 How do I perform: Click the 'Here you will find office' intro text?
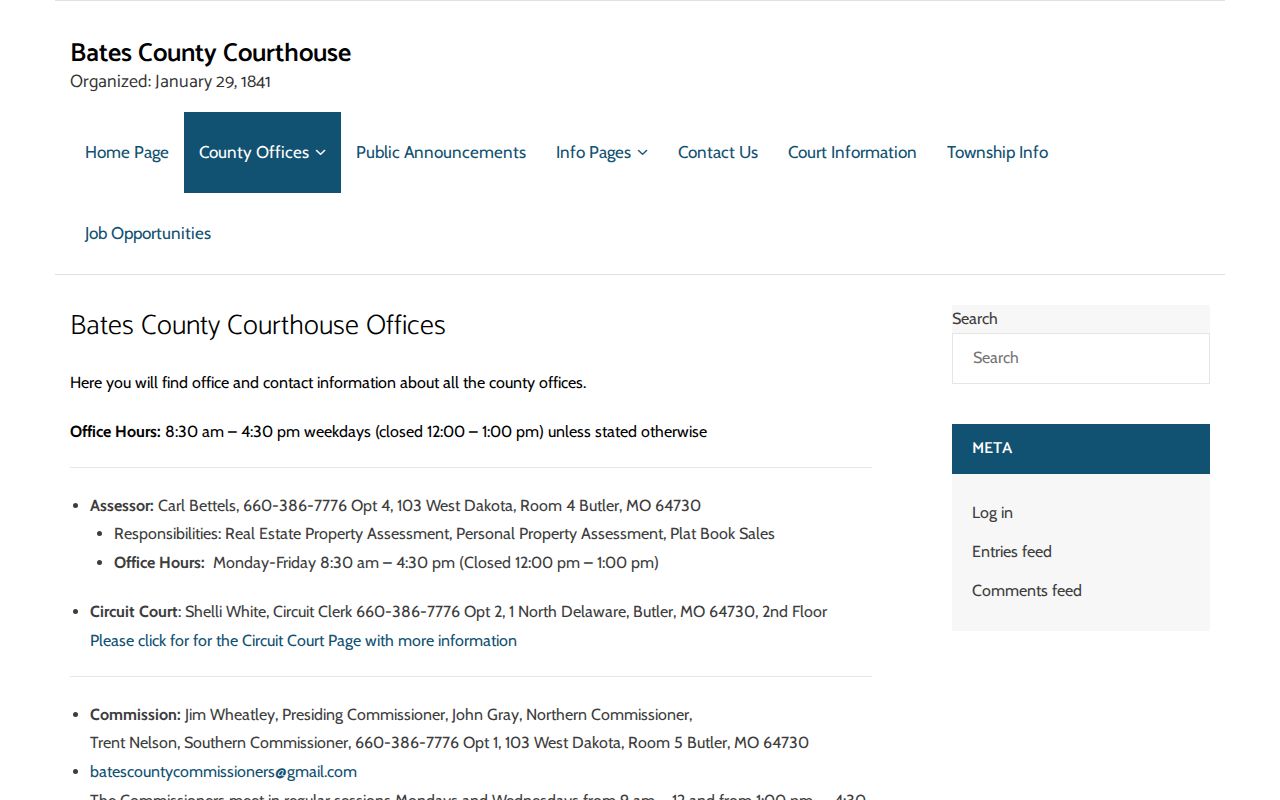(328, 383)
